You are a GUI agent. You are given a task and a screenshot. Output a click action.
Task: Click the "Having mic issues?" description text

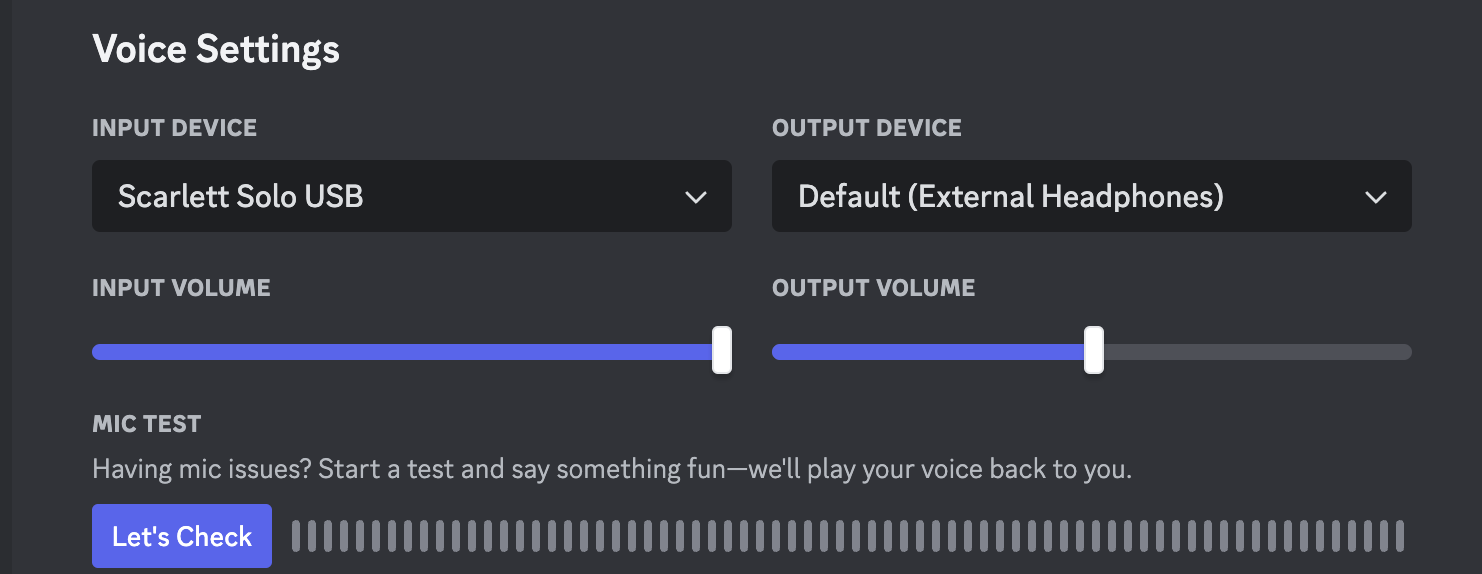click(612, 469)
